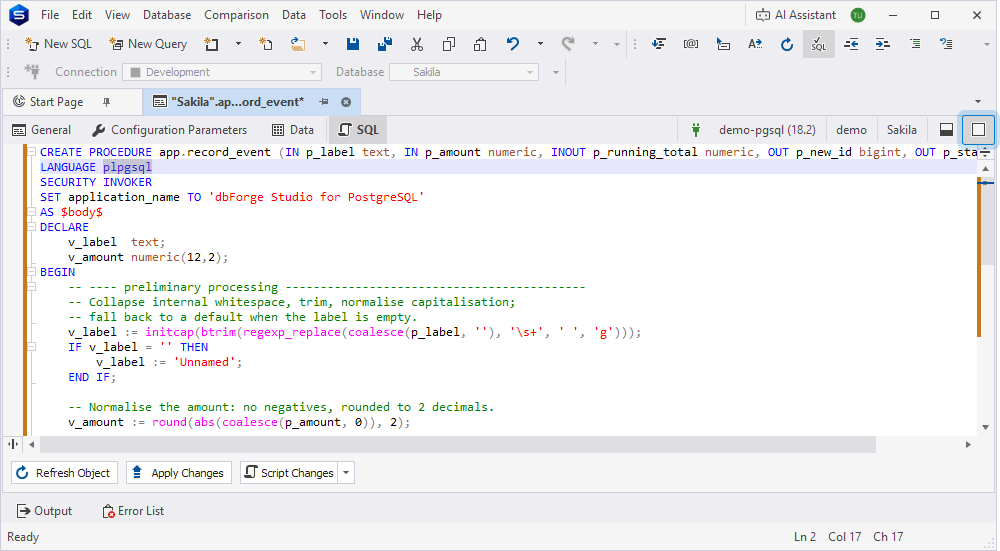
Task: Click the New SQL toolbar button
Action: pyautogui.click(x=58, y=44)
